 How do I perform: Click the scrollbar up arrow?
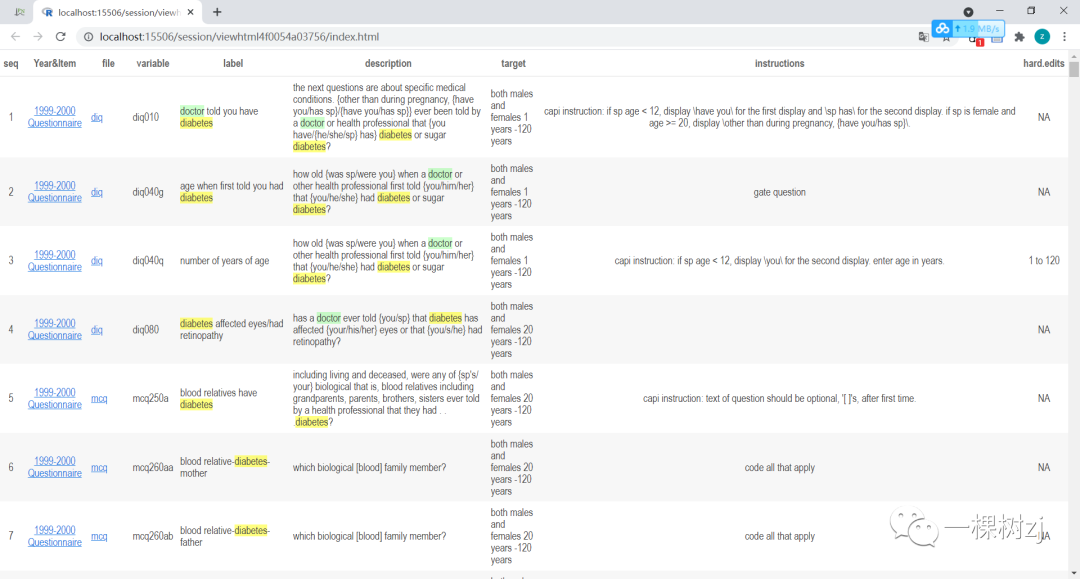1074,54
